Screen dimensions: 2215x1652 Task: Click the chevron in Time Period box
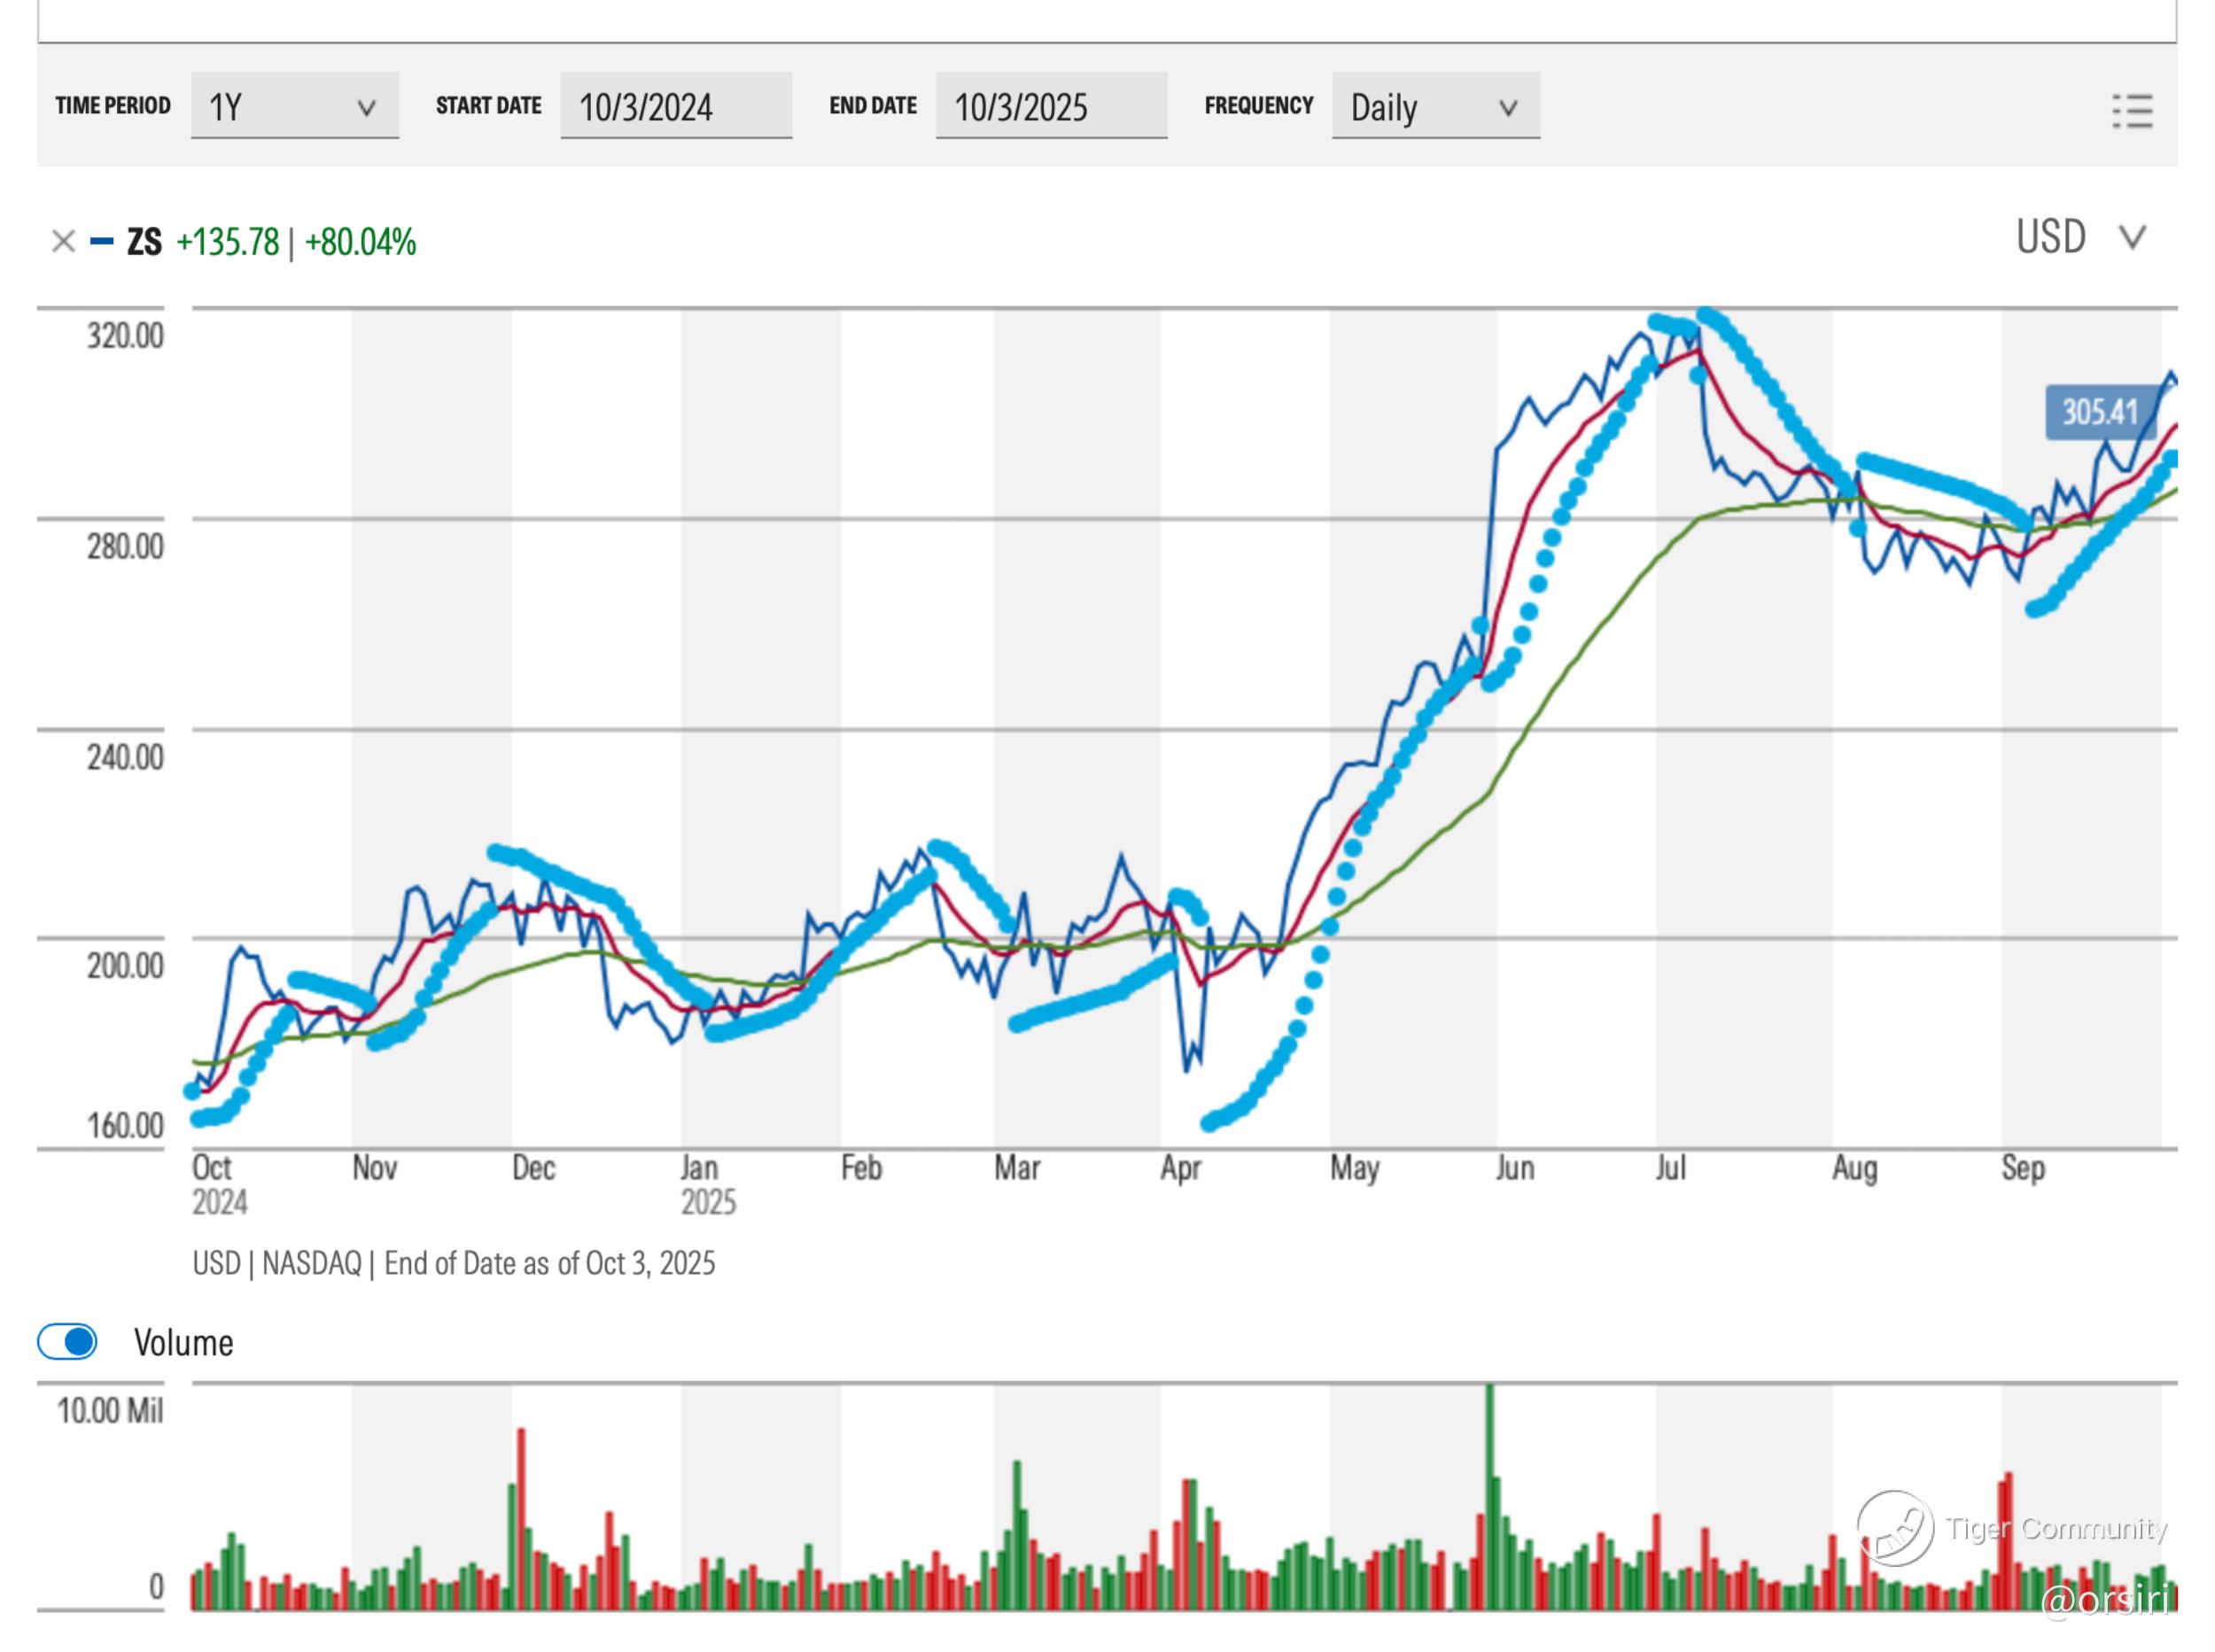coord(366,107)
